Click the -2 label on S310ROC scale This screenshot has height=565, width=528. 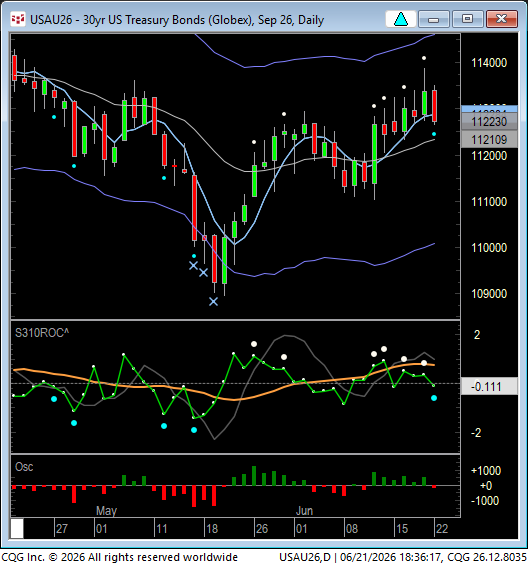pos(476,433)
